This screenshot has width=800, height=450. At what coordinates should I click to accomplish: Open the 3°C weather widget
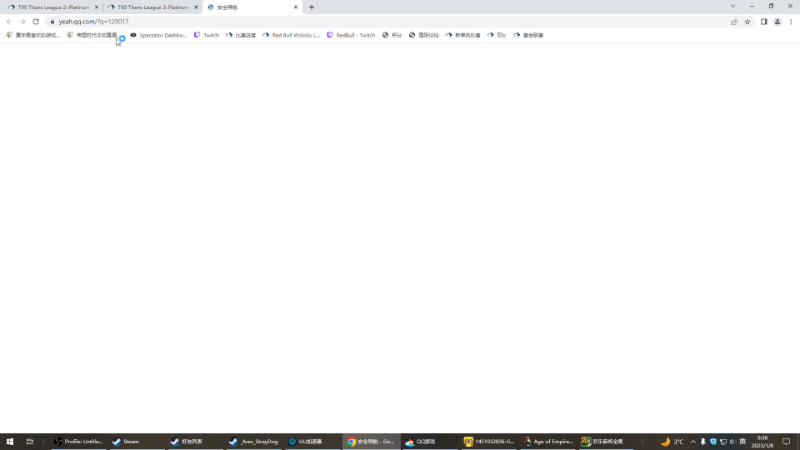(672, 441)
